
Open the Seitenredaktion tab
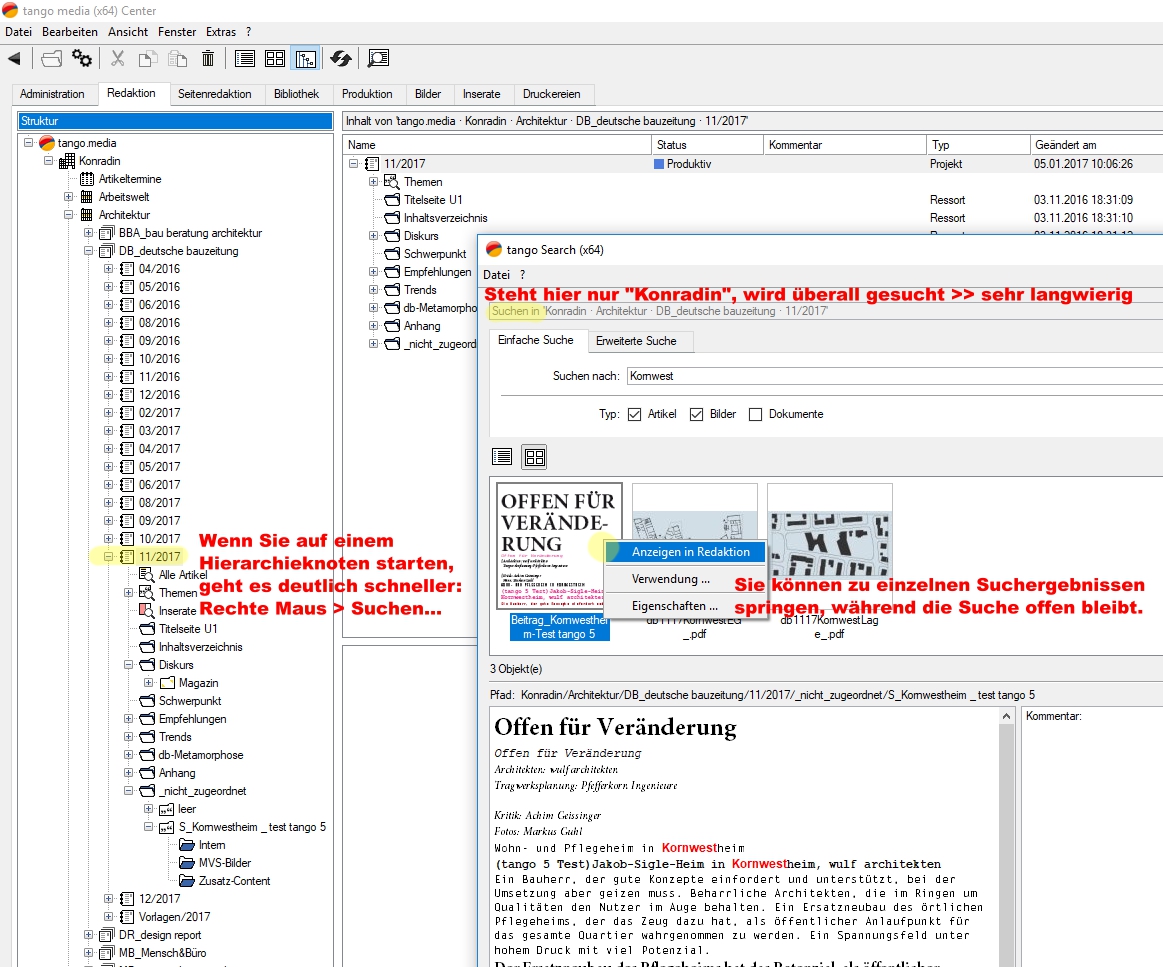214,94
